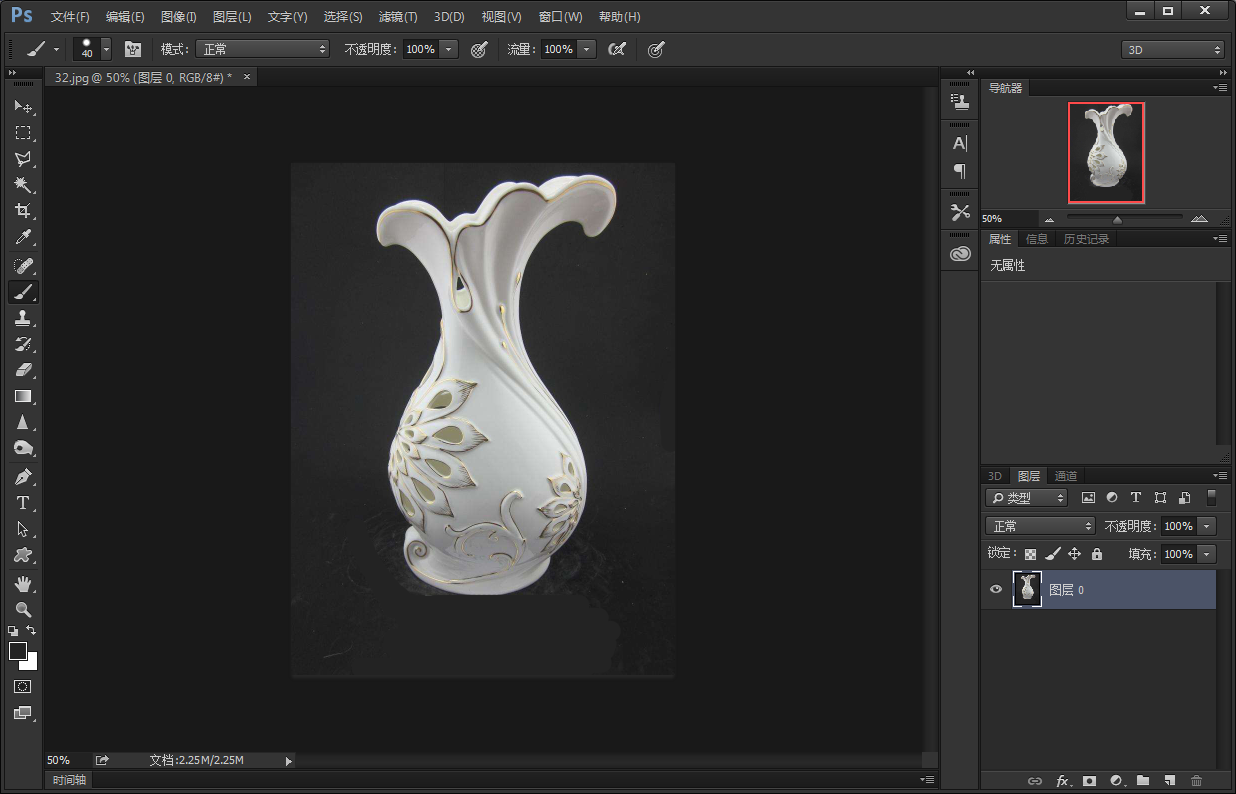Toggle pressure for opacity in options bar
Image resolution: width=1236 pixels, height=794 pixels.
coord(479,49)
